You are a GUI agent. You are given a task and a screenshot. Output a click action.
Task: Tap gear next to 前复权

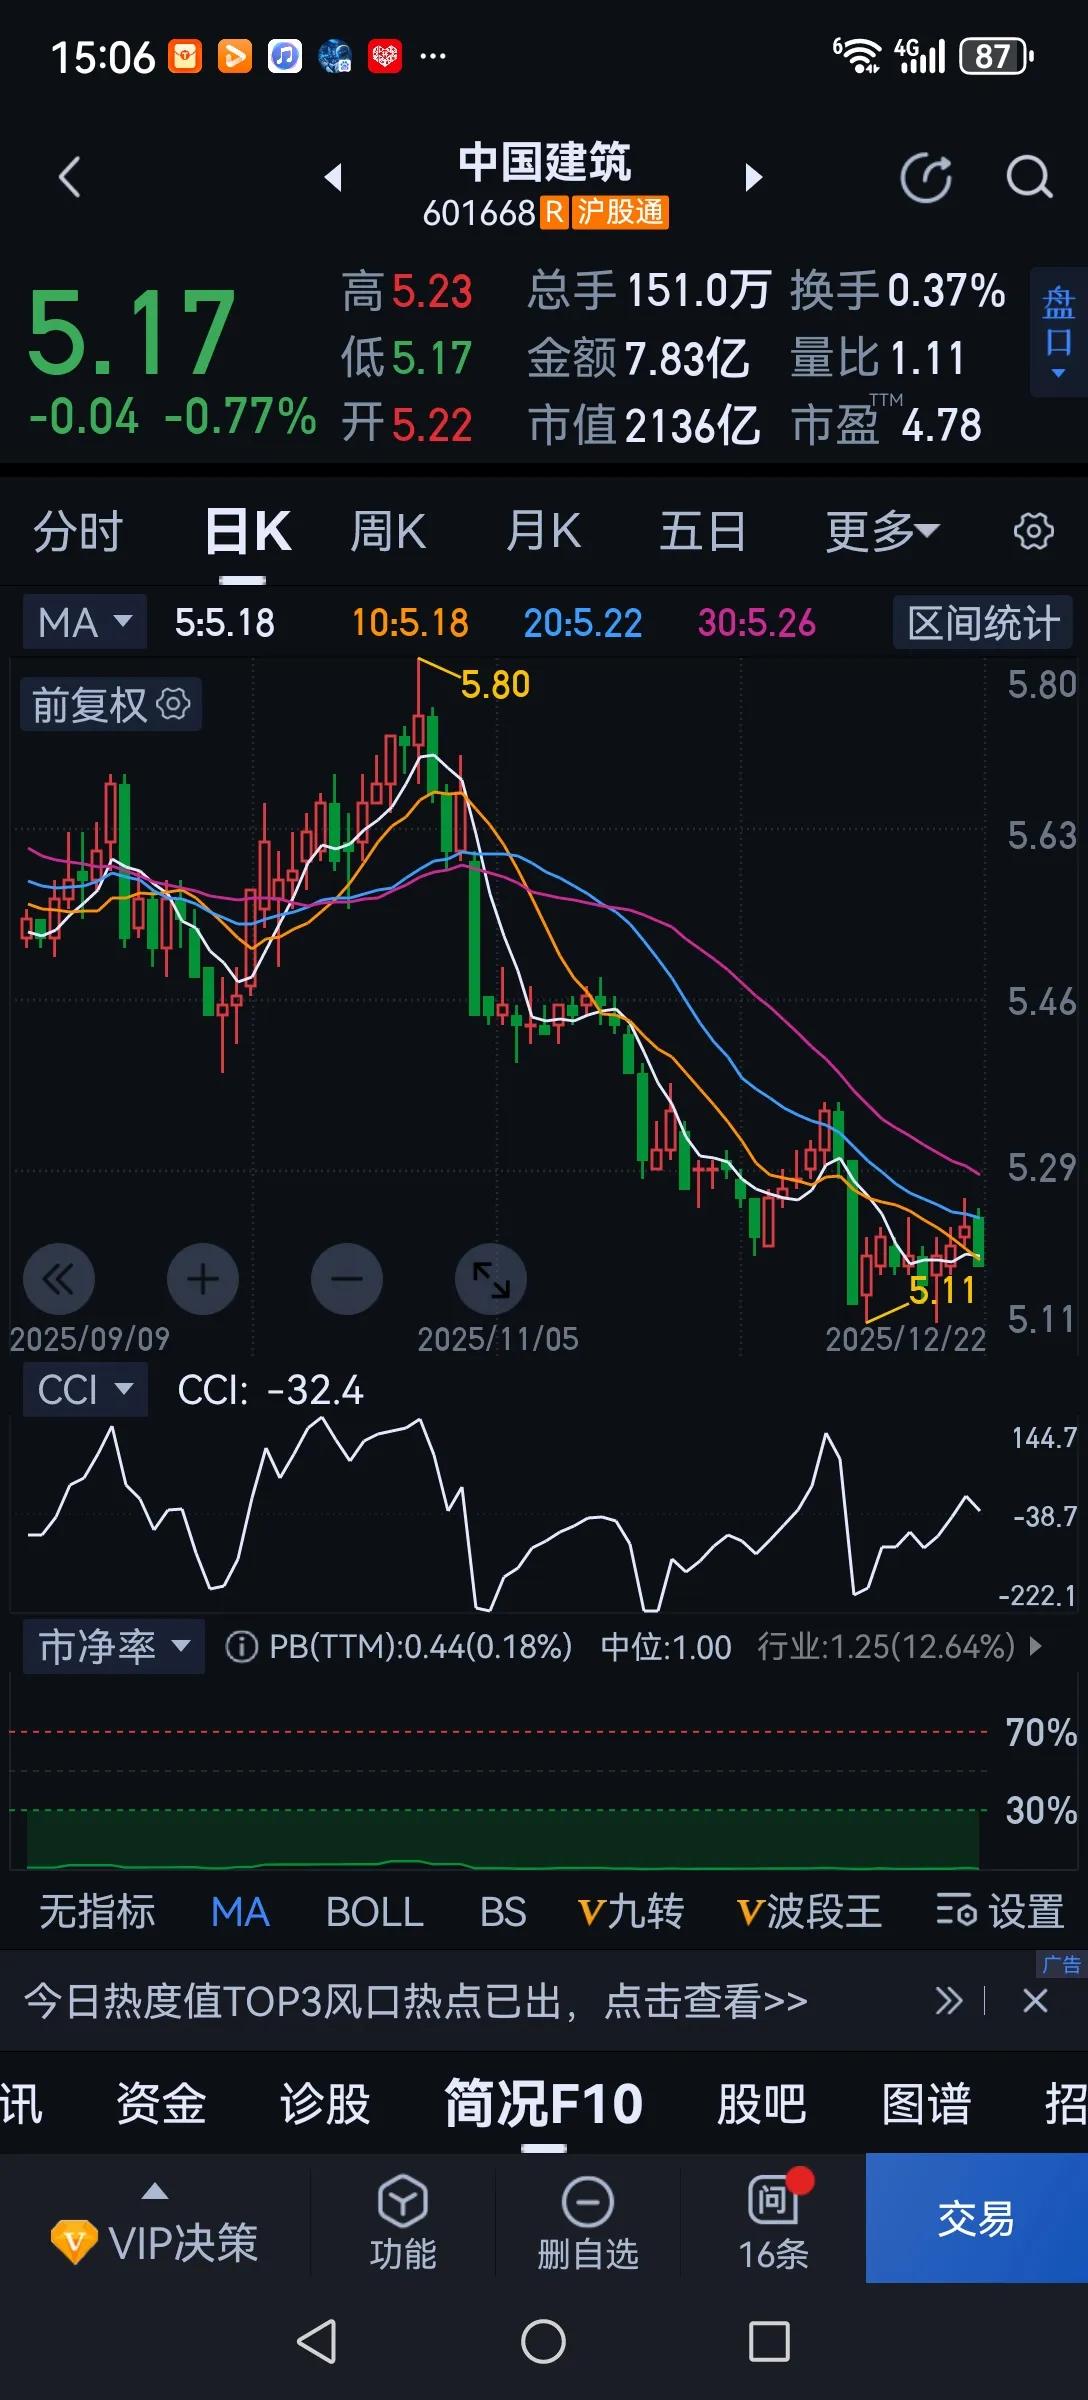173,704
